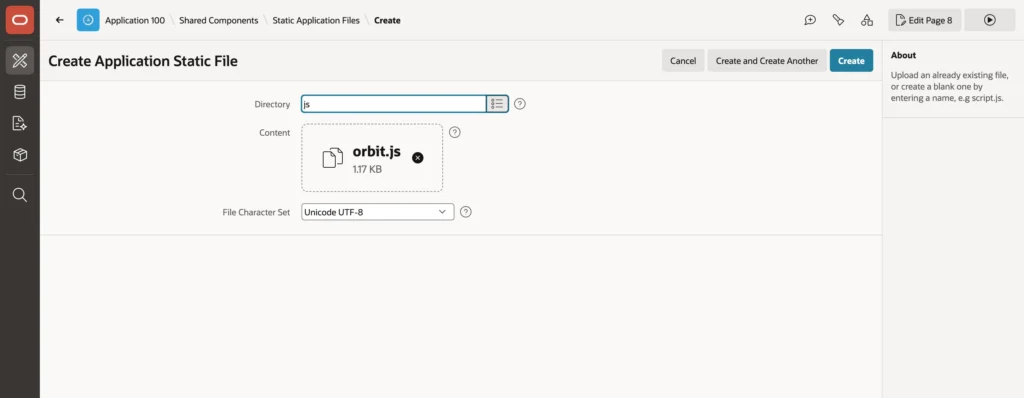Show help for File Character Set
This screenshot has width=1024, height=398.
click(x=466, y=212)
